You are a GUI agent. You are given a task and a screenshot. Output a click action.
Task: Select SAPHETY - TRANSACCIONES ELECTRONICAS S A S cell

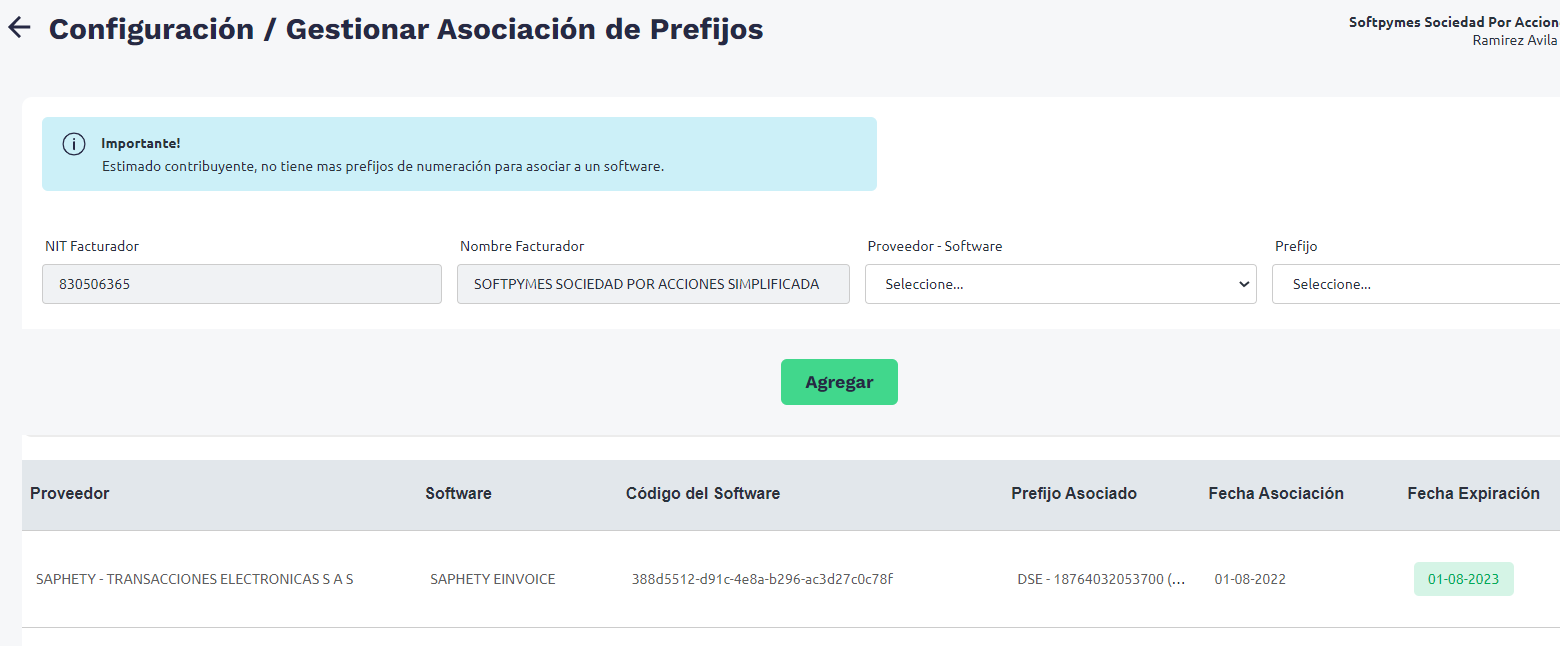pos(195,579)
